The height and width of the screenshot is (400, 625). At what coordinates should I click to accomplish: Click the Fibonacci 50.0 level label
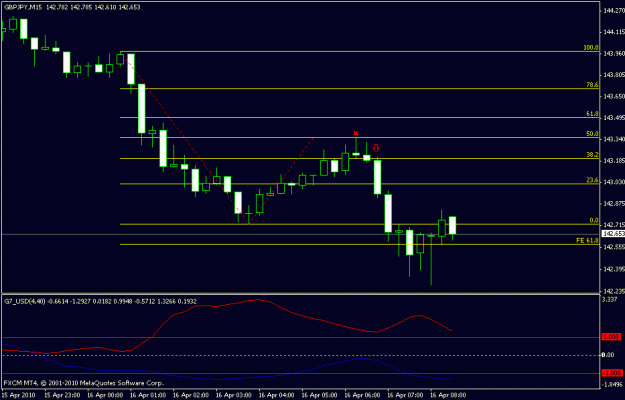(592, 134)
